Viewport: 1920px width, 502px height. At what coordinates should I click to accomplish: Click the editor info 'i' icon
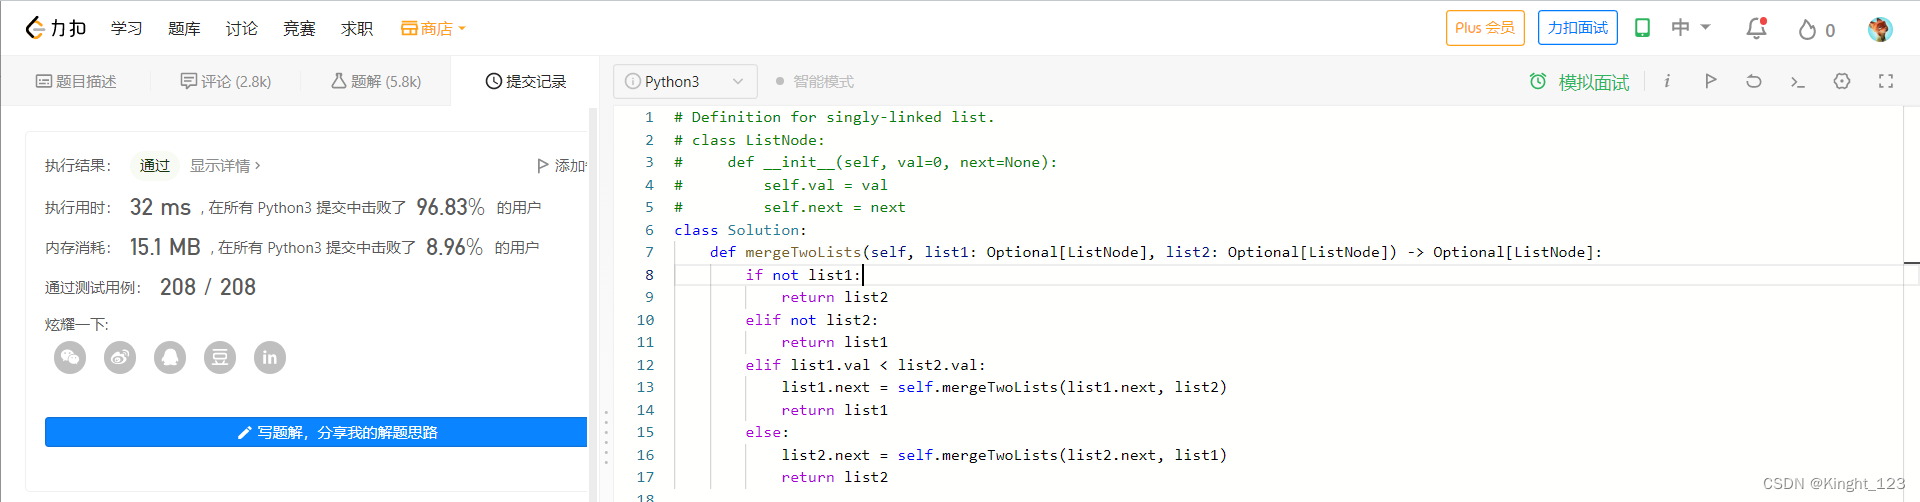[x=1667, y=81]
